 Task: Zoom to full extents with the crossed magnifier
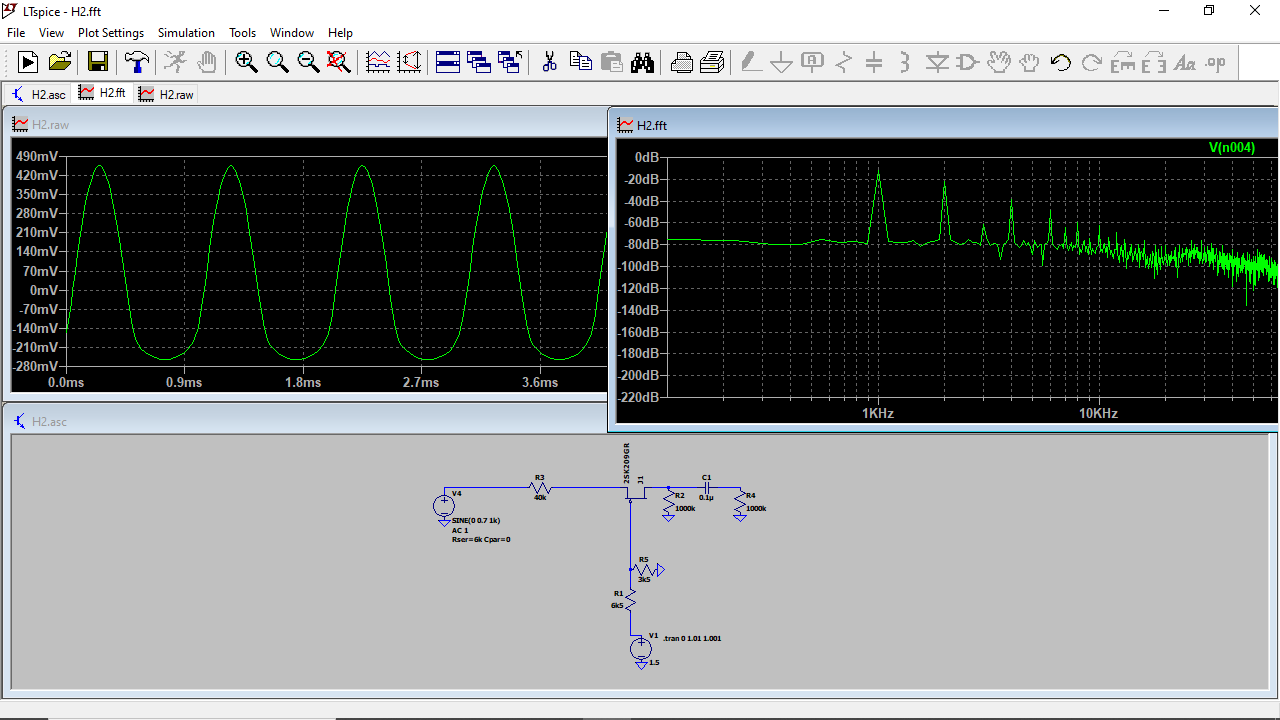coord(339,62)
